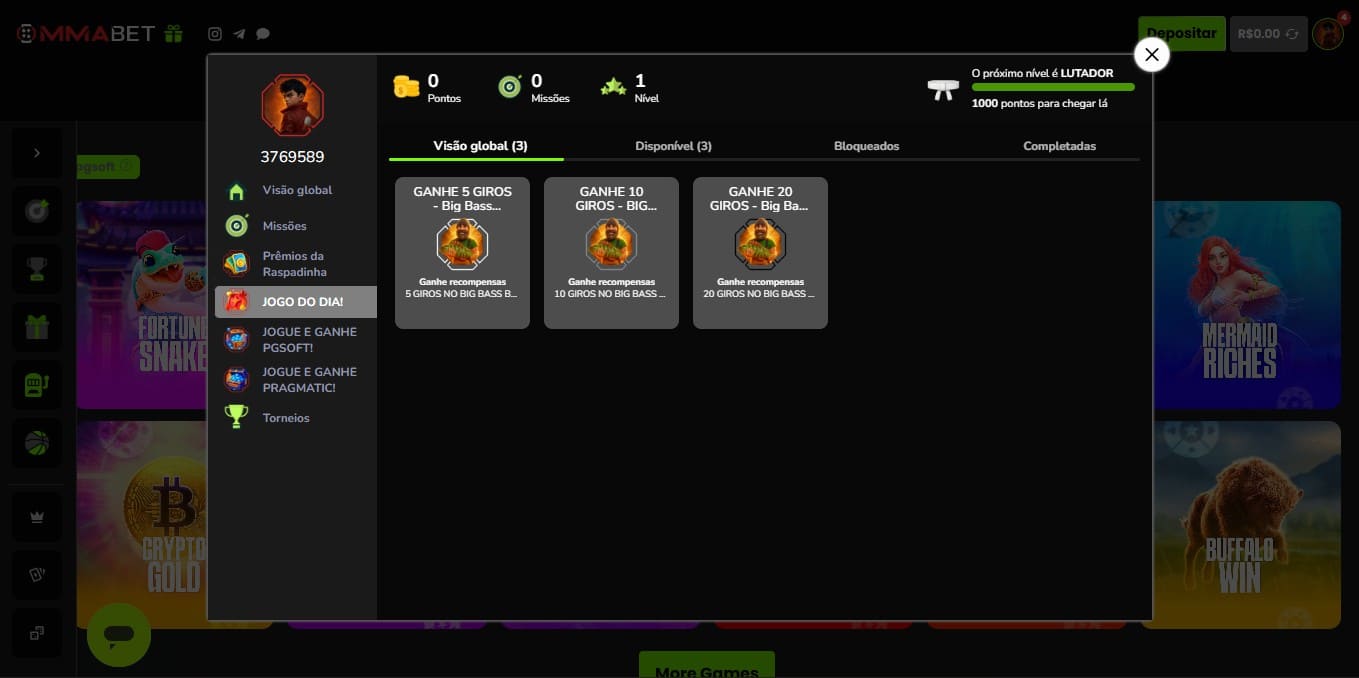Open the Completadas tab
This screenshot has width=1359, height=678.
tap(1059, 146)
